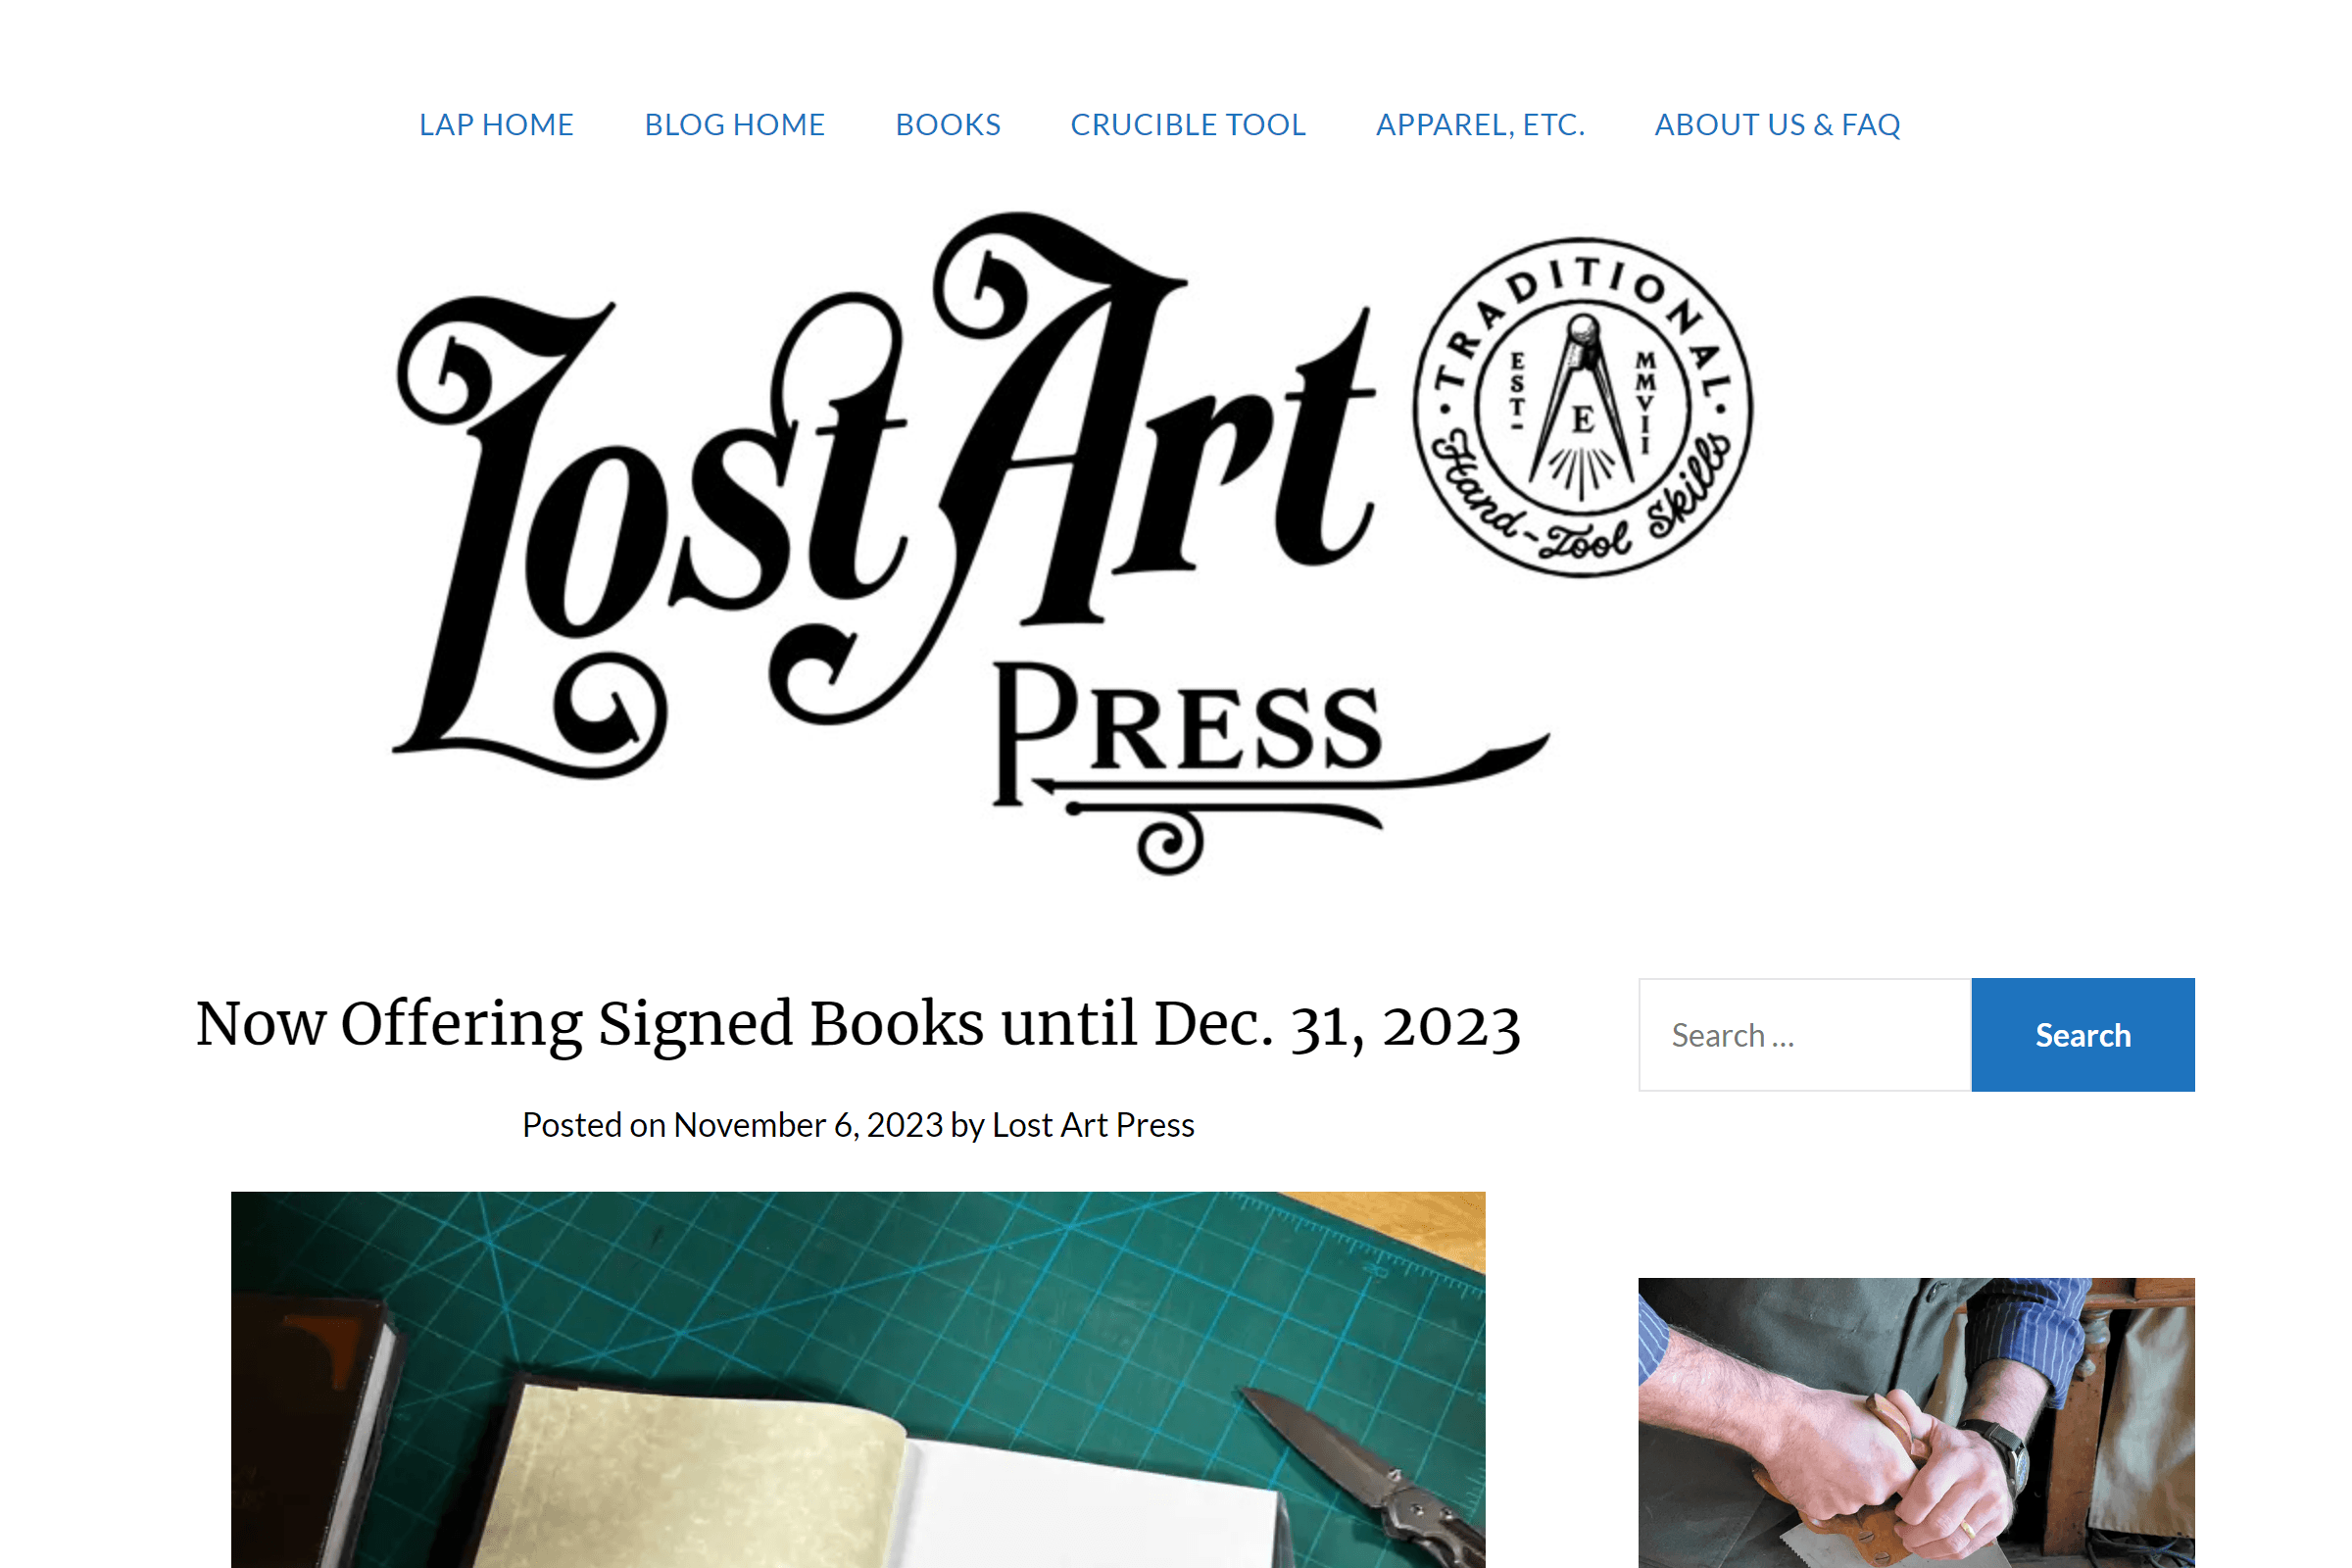Visit the ABOUT US & FAQ page
The image size is (2352, 1568).
[1778, 125]
